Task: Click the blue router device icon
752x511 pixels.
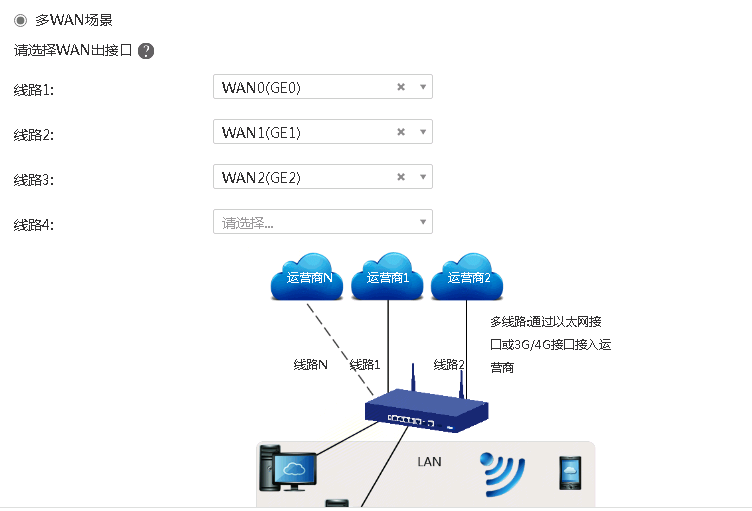Action: tap(426, 406)
